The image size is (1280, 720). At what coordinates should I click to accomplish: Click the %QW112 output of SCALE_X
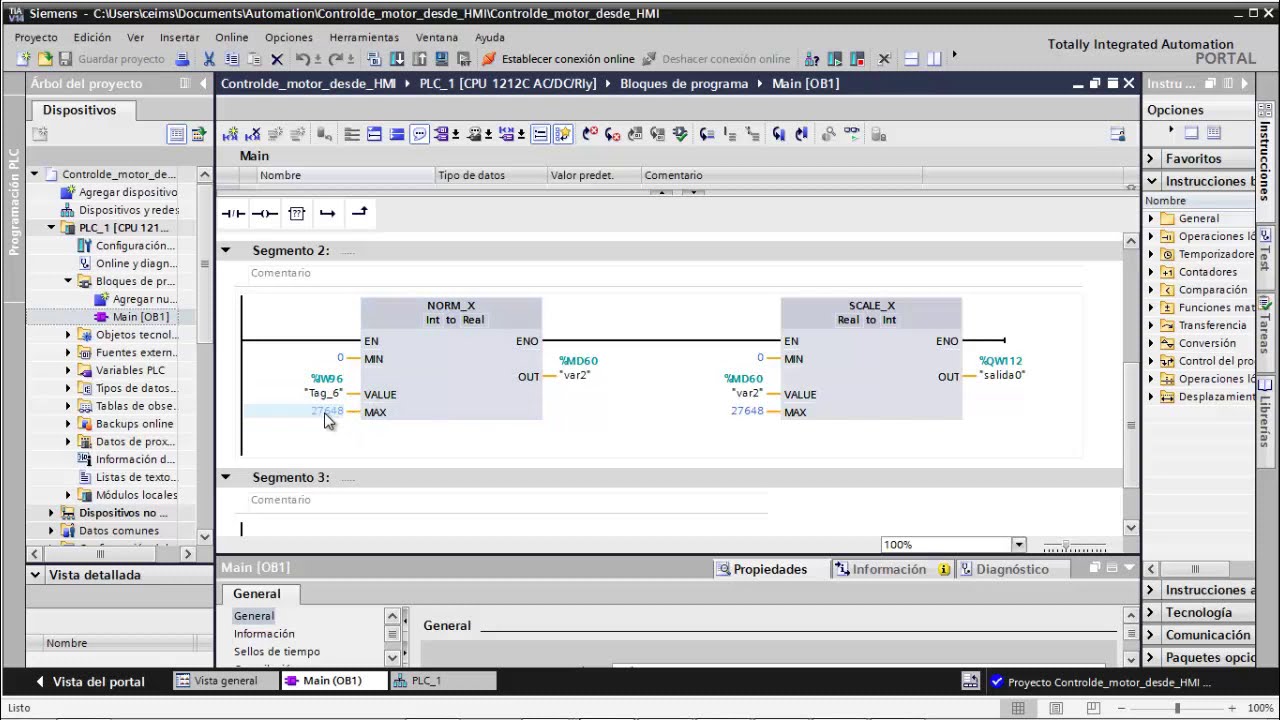tap(1000, 361)
